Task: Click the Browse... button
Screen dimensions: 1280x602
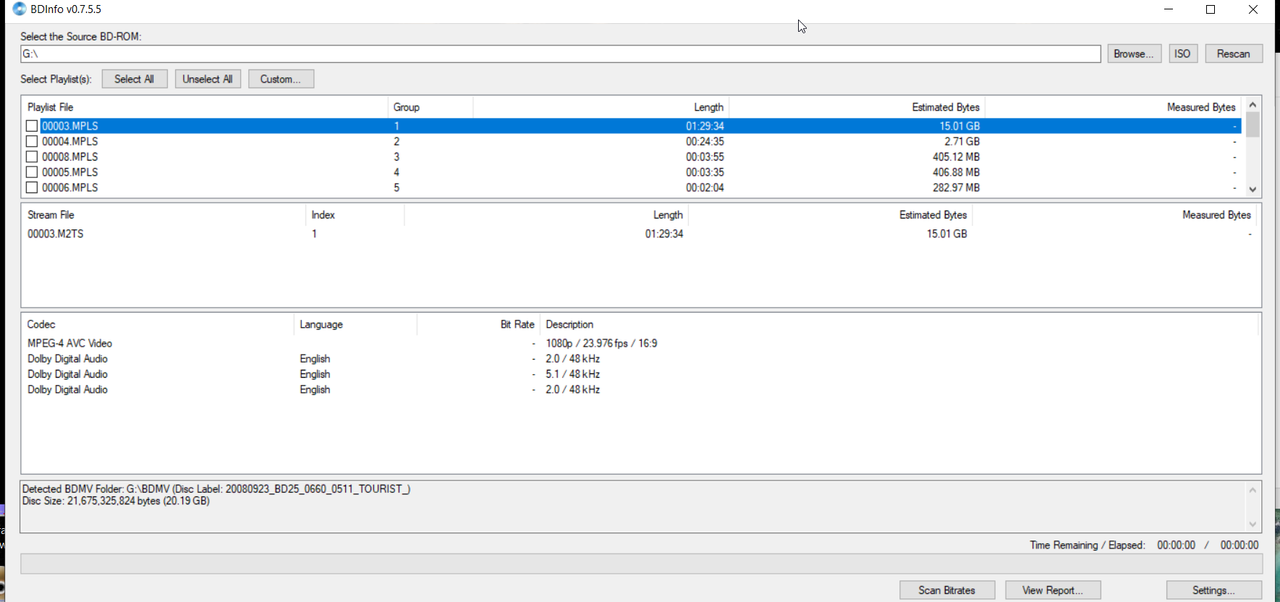Action: [x=1134, y=54]
